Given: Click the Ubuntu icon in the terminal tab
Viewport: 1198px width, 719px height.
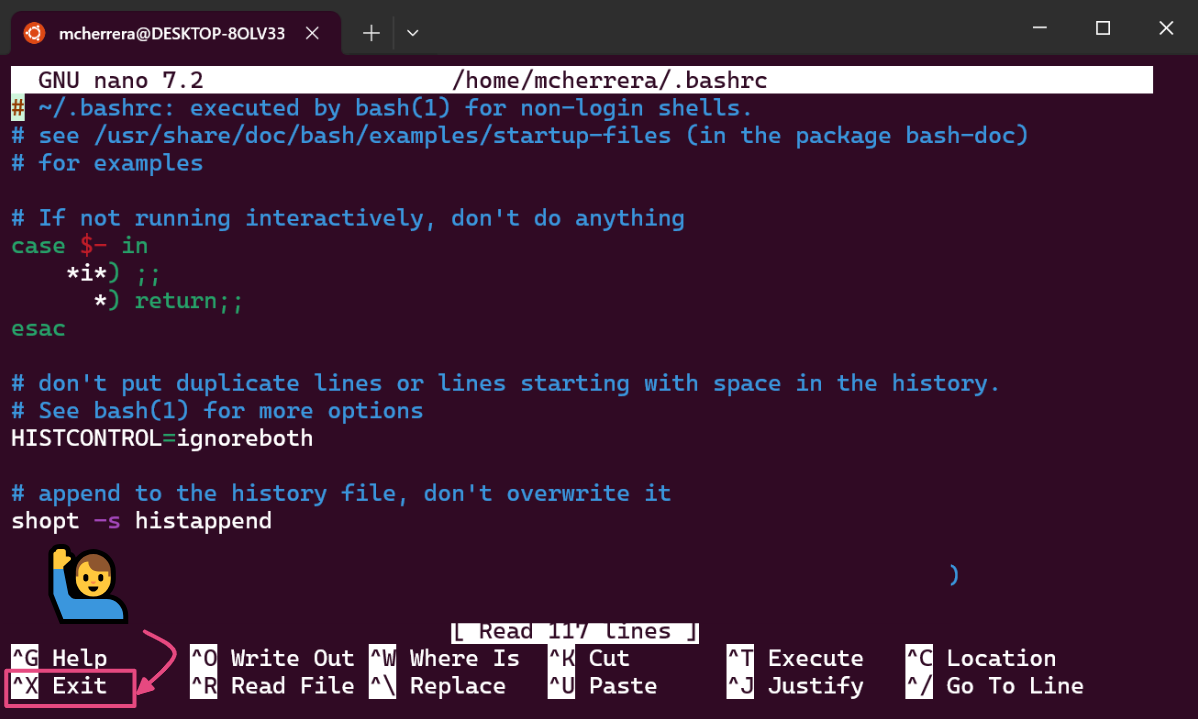Looking at the screenshot, I should pos(35,33).
